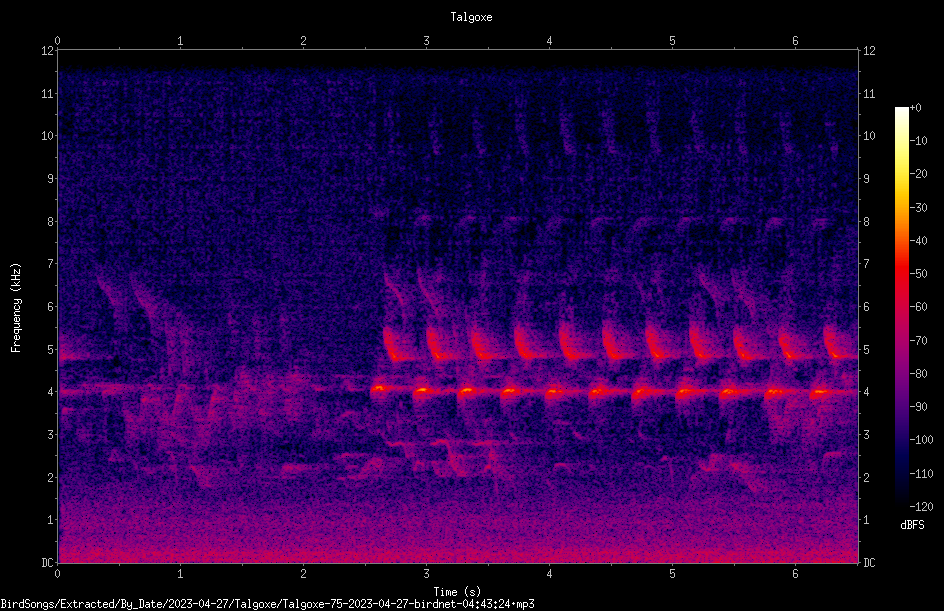Select the -50 red region of the color scale

tap(901, 274)
